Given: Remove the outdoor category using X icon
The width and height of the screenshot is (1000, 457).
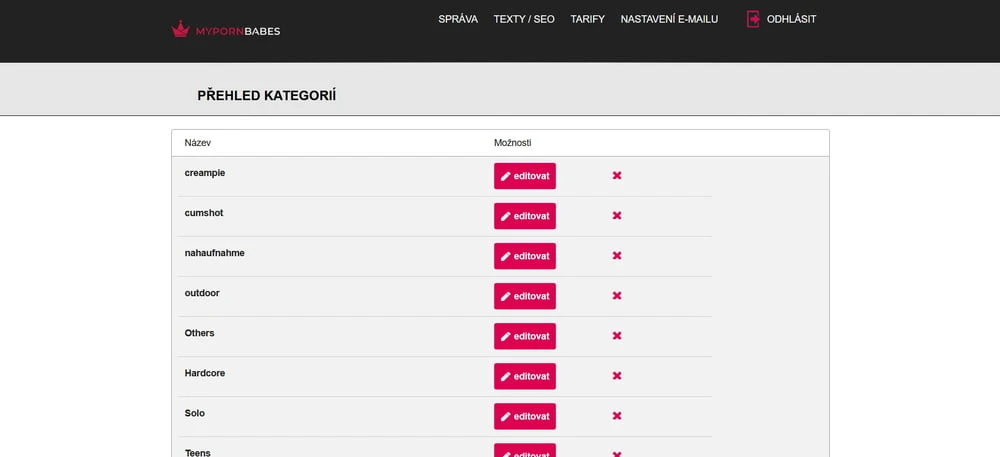Looking at the screenshot, I should point(617,296).
